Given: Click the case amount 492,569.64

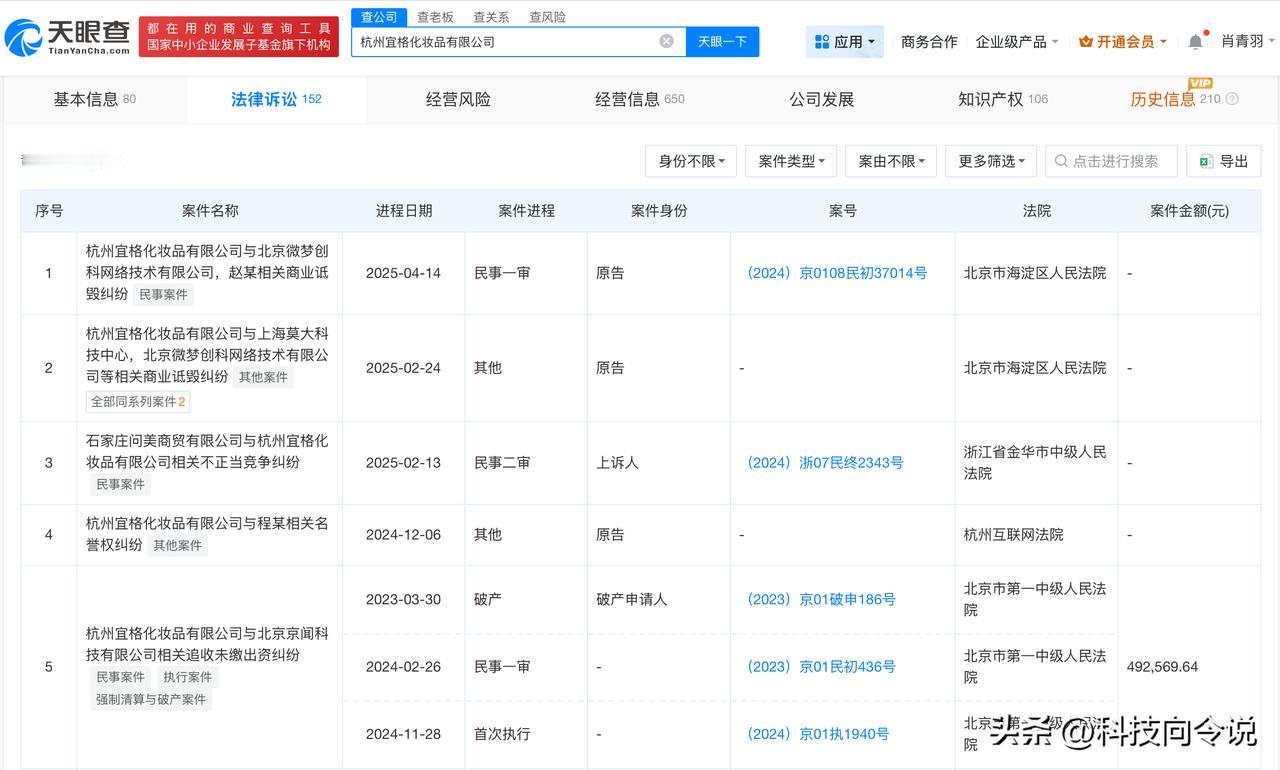Looking at the screenshot, I should (x=1162, y=667).
